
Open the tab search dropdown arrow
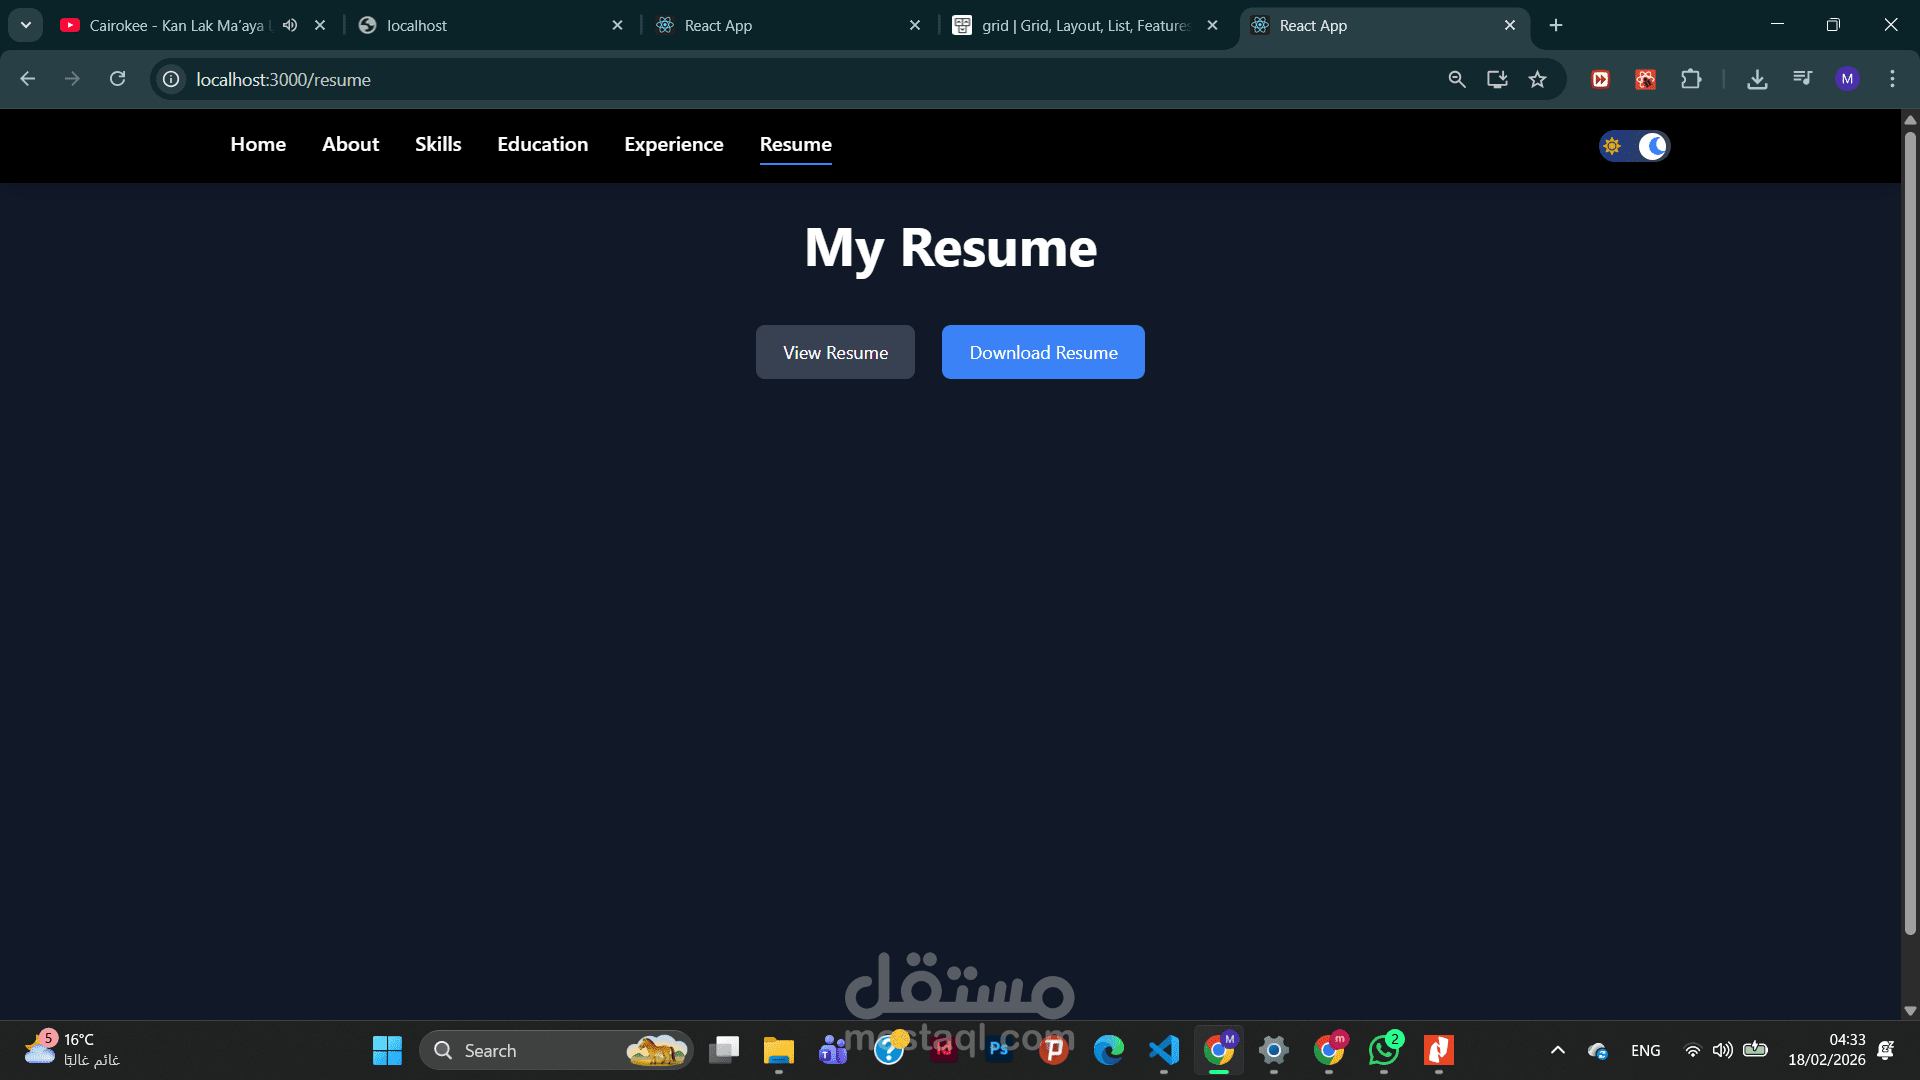coord(26,25)
